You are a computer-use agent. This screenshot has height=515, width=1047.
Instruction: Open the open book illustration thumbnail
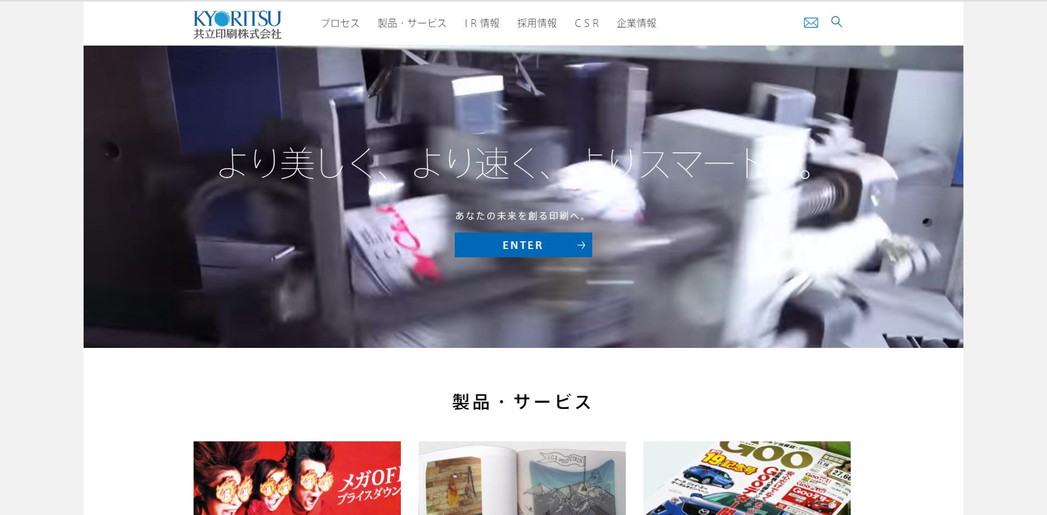coord(522,478)
